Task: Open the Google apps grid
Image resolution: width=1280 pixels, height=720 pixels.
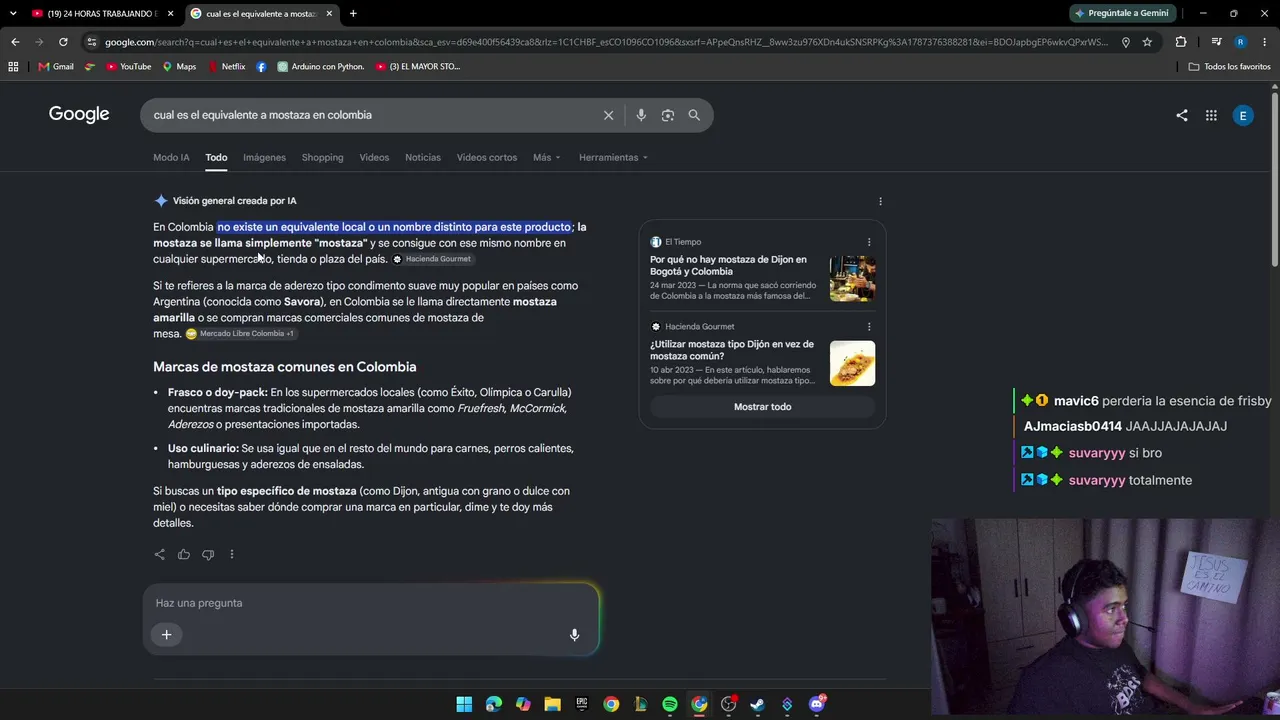Action: point(1211,115)
